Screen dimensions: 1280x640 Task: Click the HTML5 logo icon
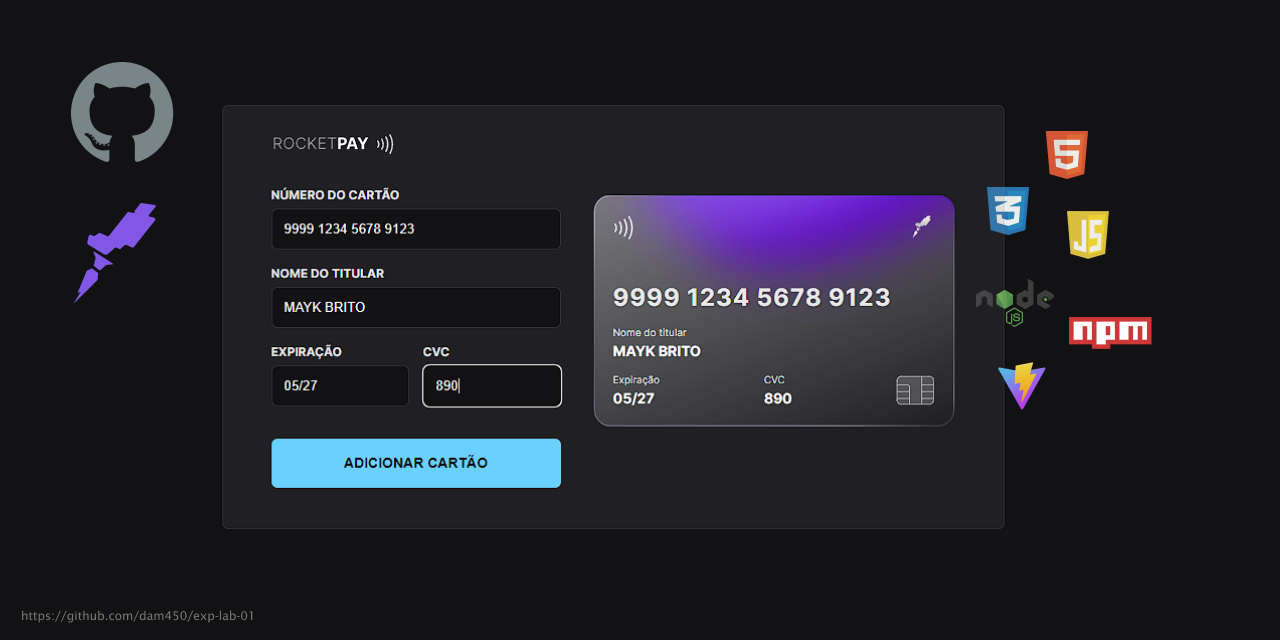click(1066, 155)
